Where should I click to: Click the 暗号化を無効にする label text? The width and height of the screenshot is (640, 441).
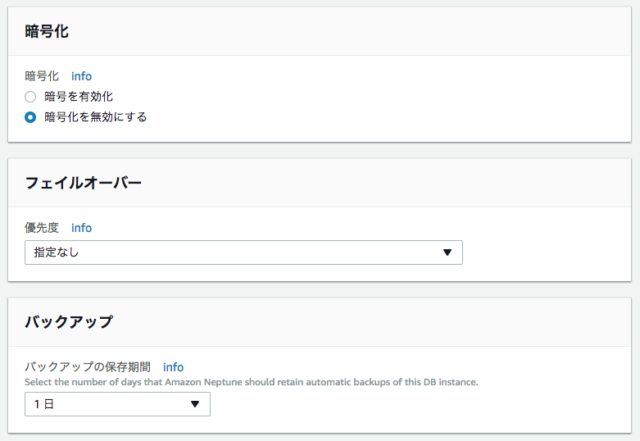[96, 117]
